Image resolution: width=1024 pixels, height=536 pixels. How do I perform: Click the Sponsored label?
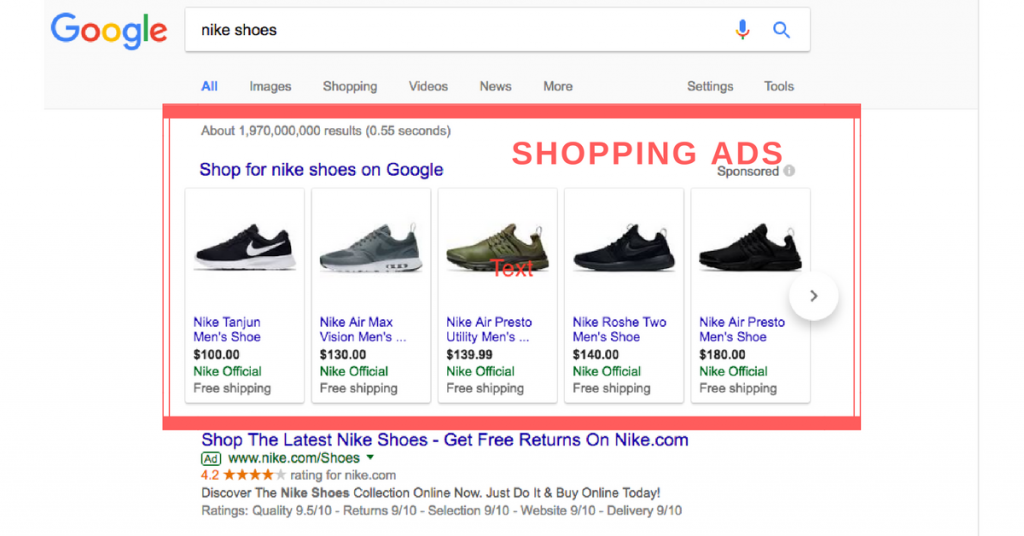[x=748, y=172]
